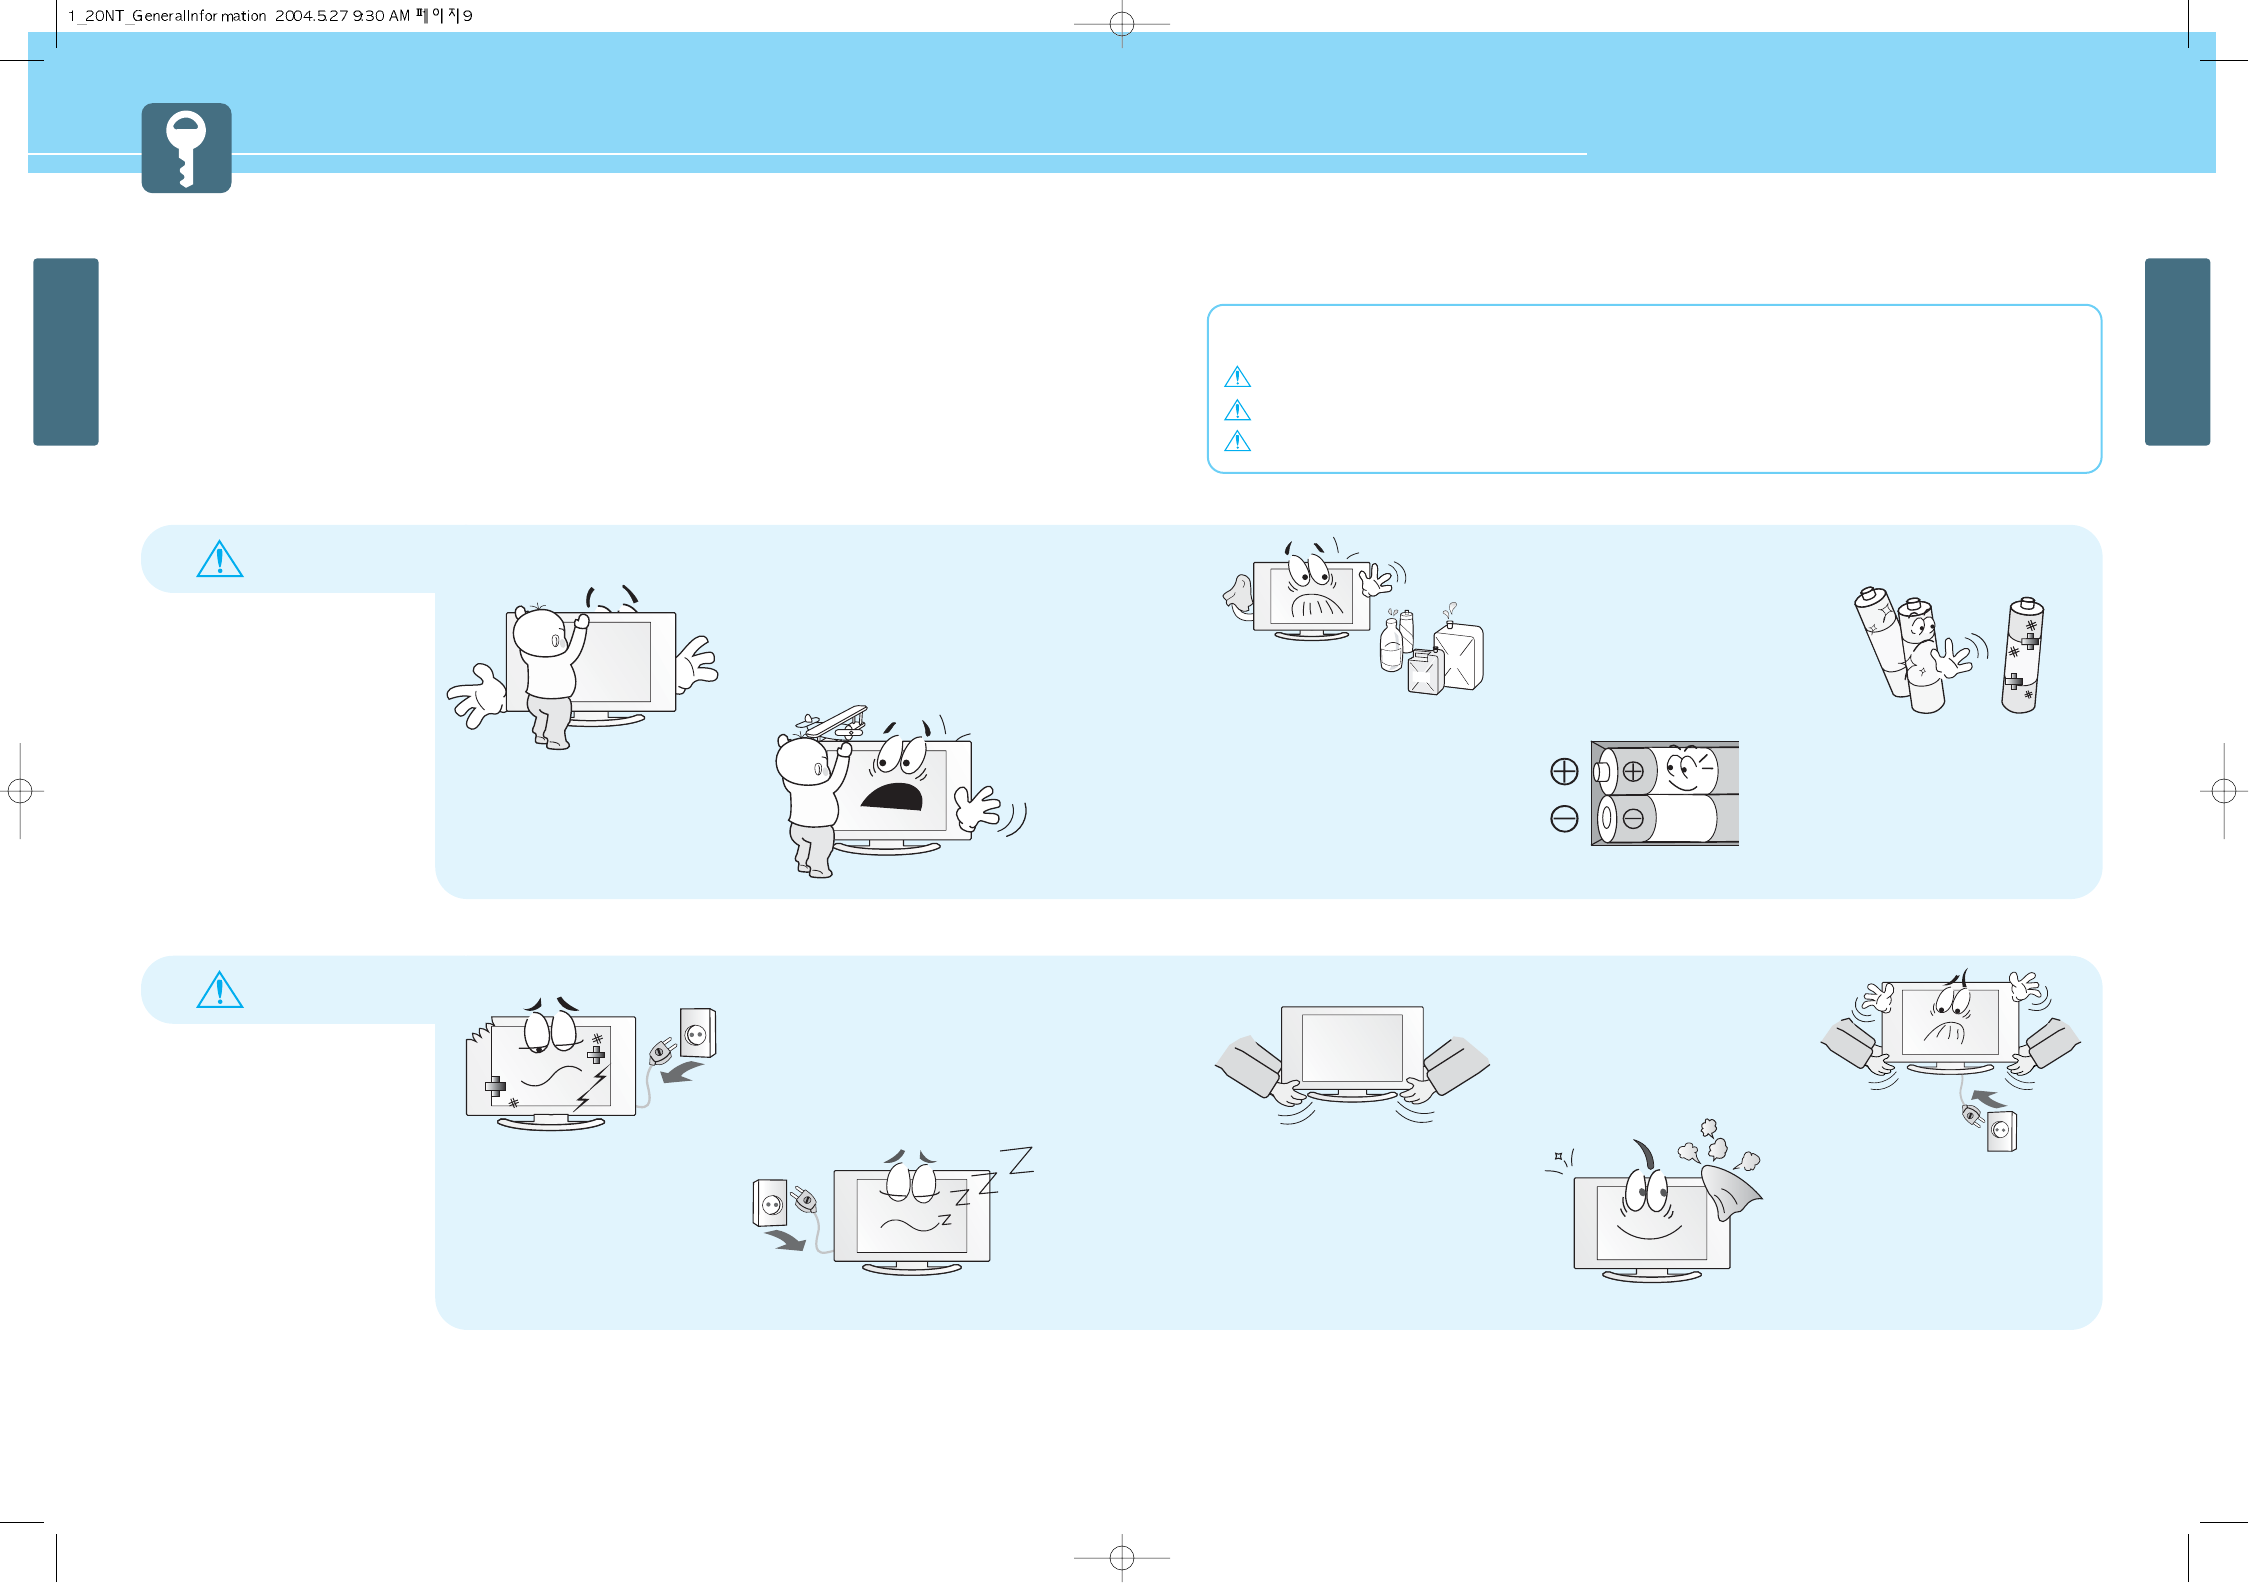The height and width of the screenshot is (1583, 2249).
Task: Click the bottom warning triangle in outlined box
Action: [x=1237, y=441]
